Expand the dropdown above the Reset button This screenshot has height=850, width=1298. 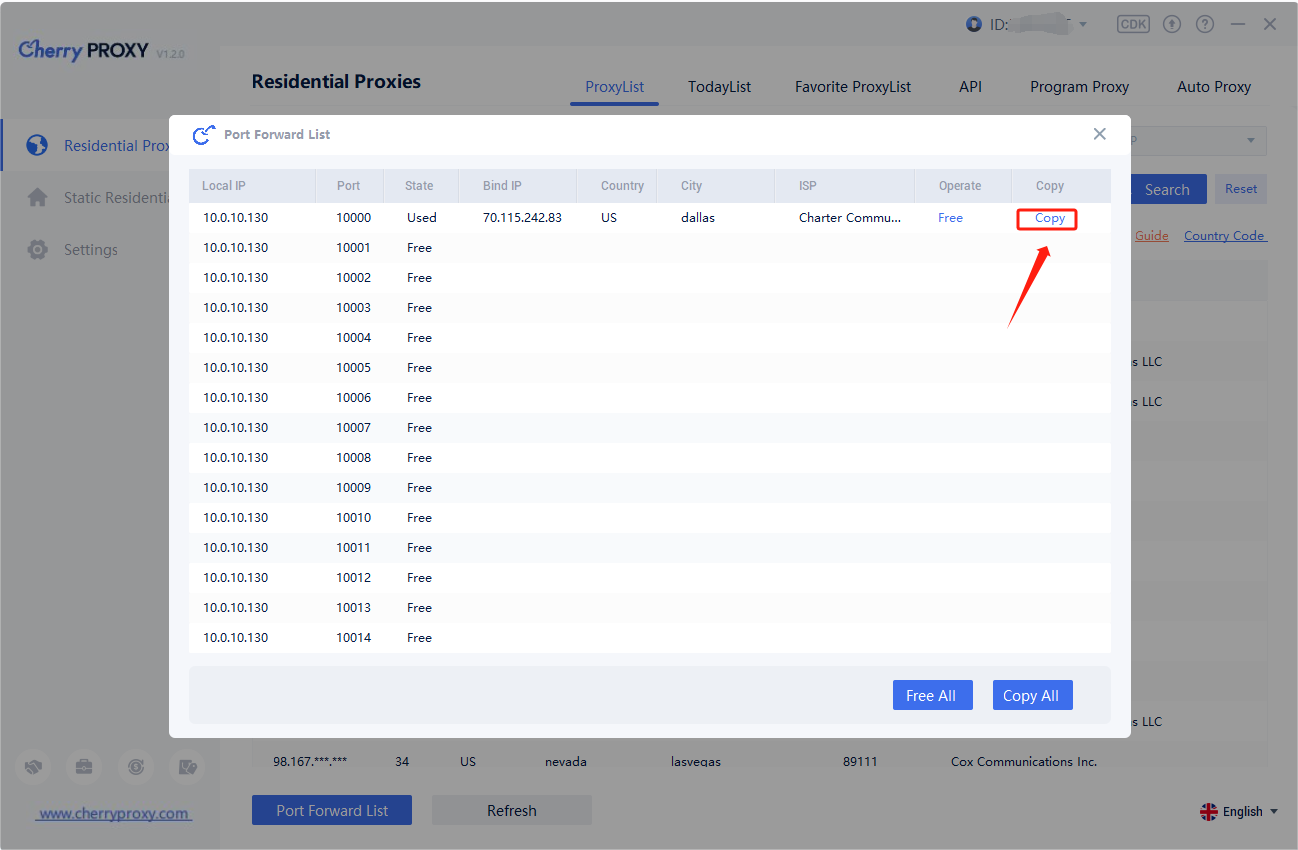coord(1250,140)
